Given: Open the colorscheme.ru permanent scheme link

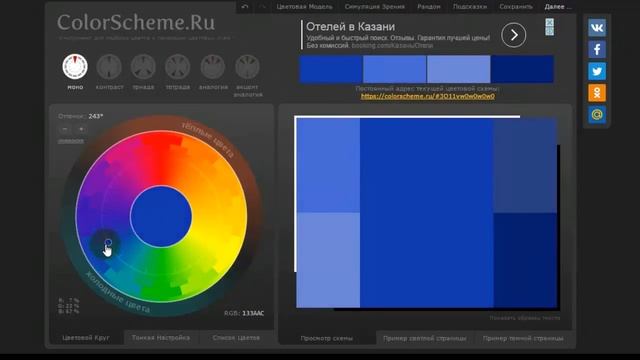Looking at the screenshot, I should click(x=428, y=96).
